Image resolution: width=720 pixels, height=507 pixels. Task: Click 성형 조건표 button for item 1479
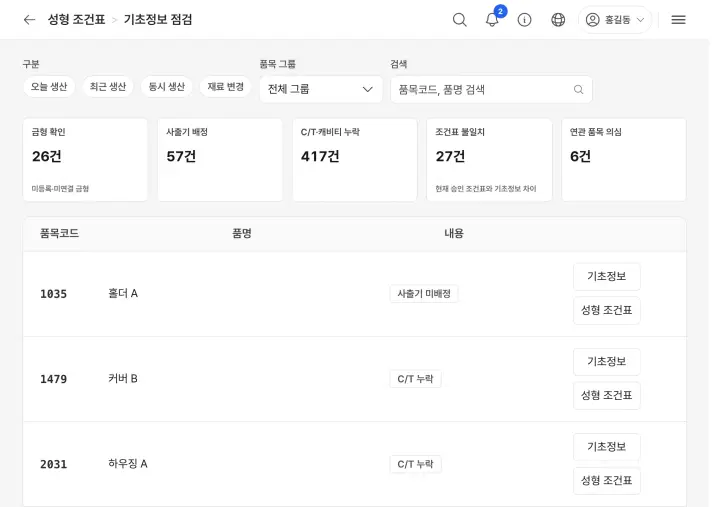pyautogui.click(x=607, y=395)
